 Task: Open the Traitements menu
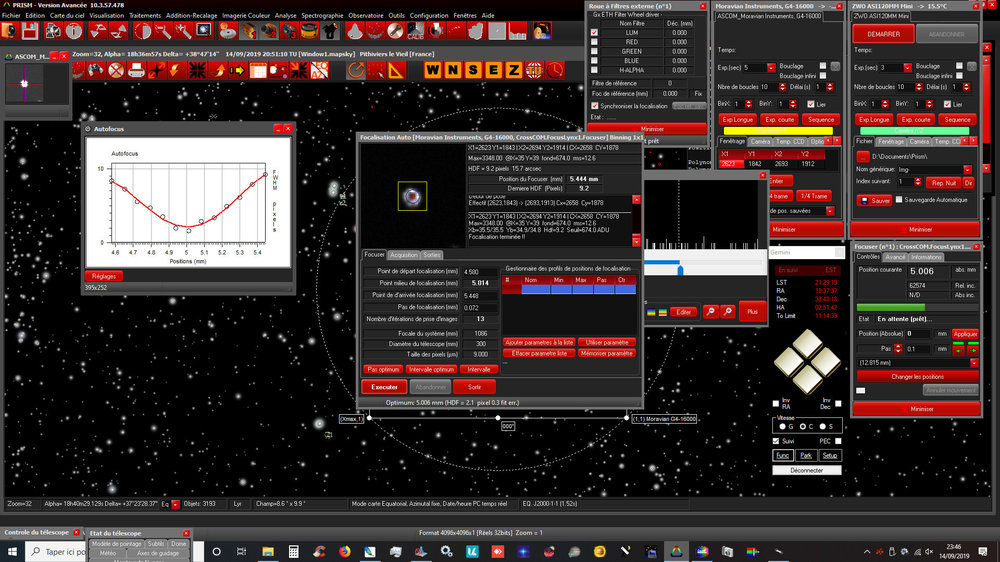point(145,15)
